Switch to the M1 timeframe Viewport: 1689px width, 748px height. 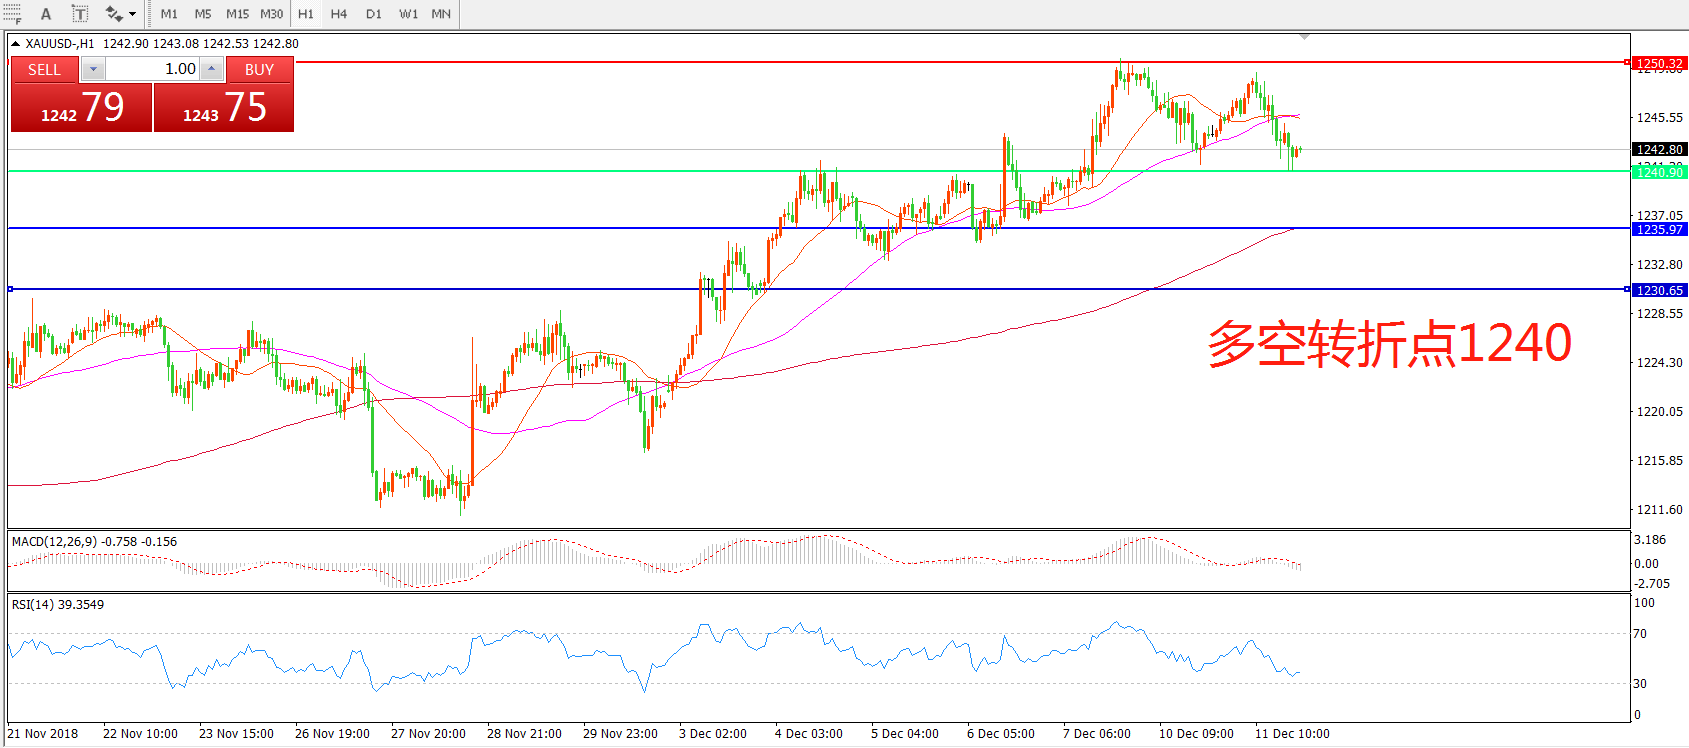click(x=169, y=14)
